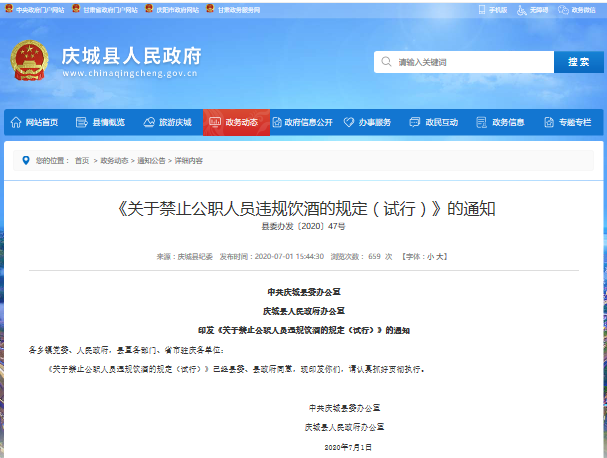Set font size to 小
The width and height of the screenshot is (607, 458).
431,257
